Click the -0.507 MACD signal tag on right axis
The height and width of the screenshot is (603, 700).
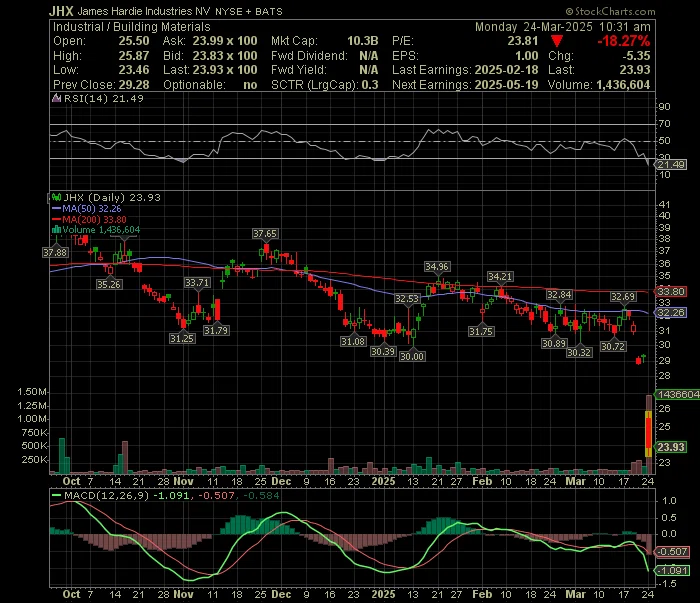click(673, 552)
